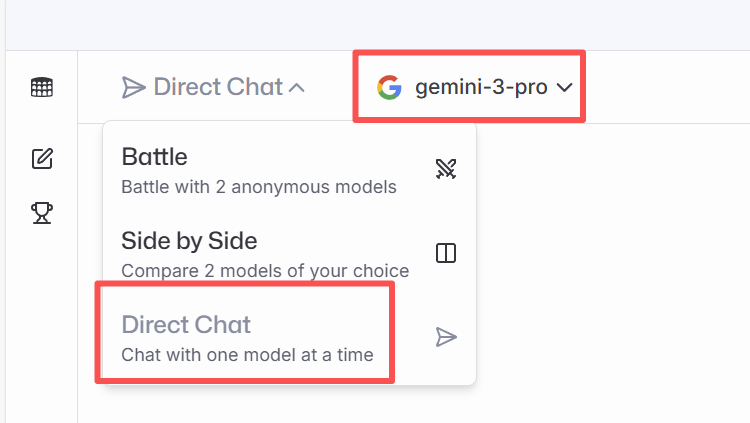Click the paper plane icon in the Direct Chat option
The width and height of the screenshot is (750, 423).
[x=446, y=337]
